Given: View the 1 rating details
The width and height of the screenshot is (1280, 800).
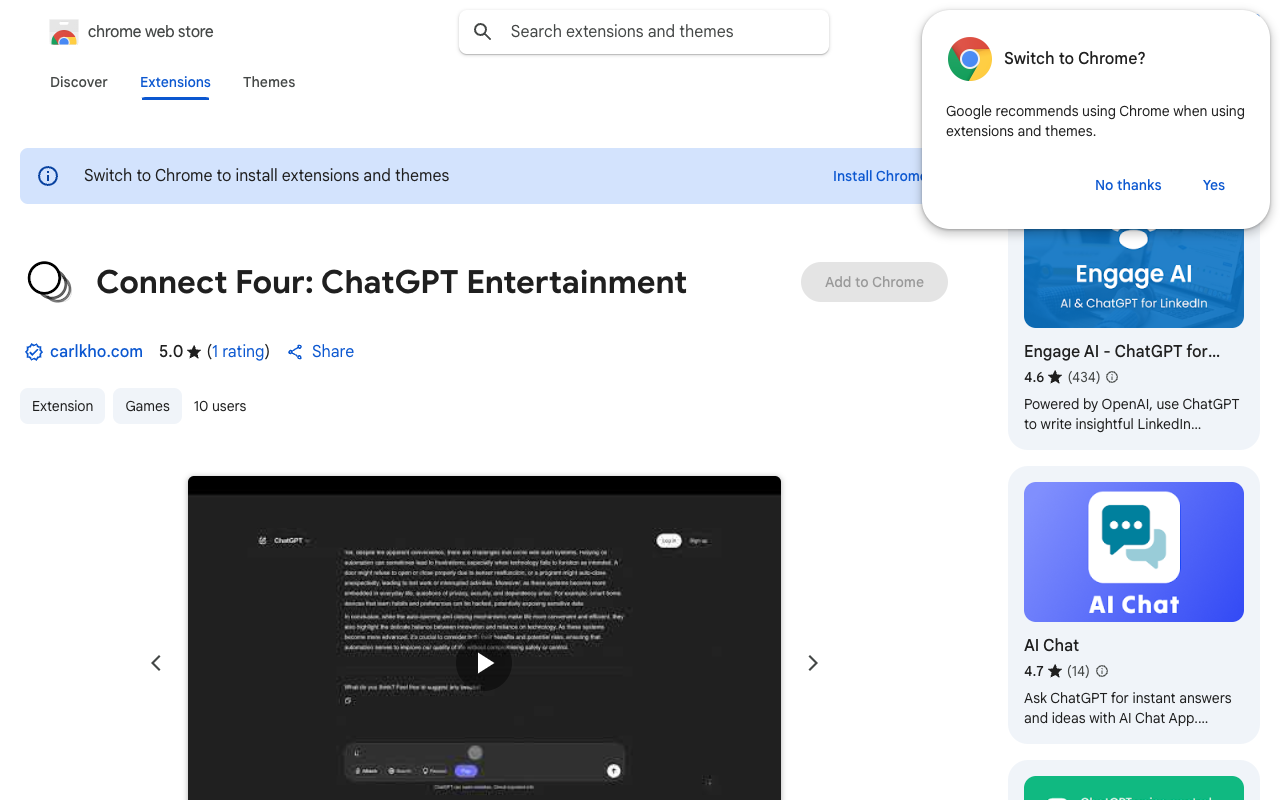Looking at the screenshot, I should click(239, 351).
